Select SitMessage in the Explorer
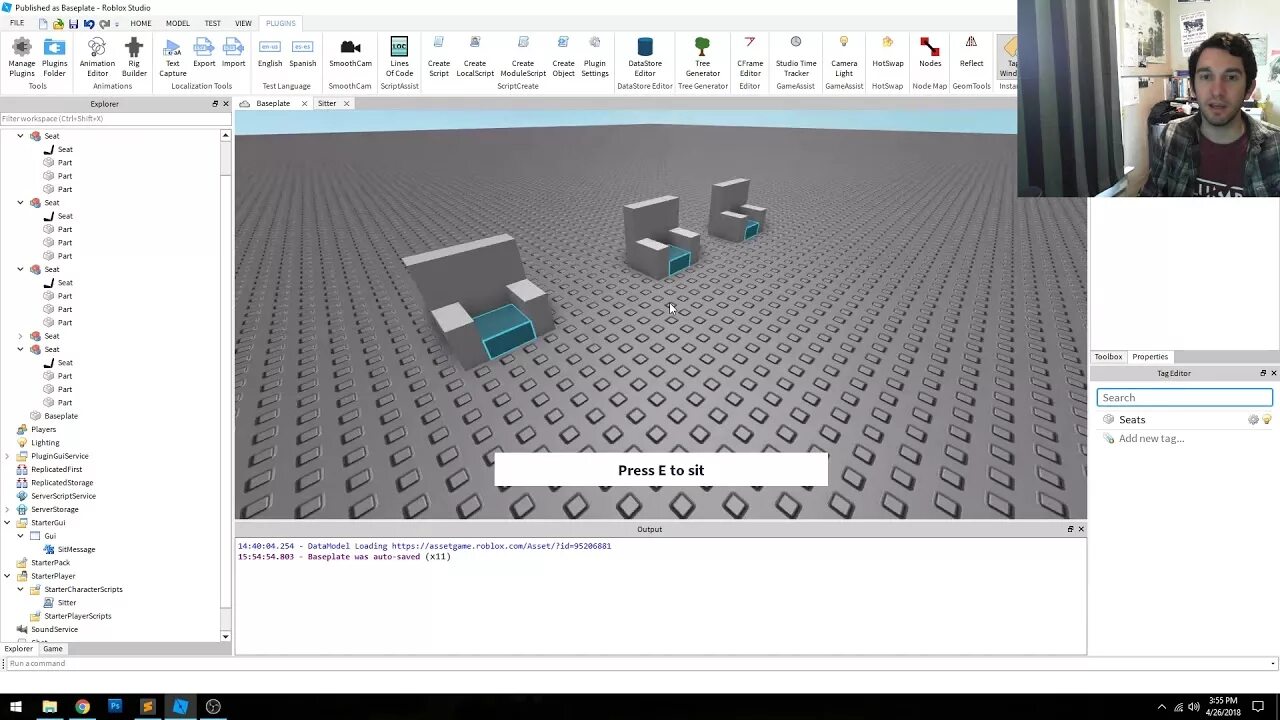The width and height of the screenshot is (1280, 720). (x=75, y=549)
